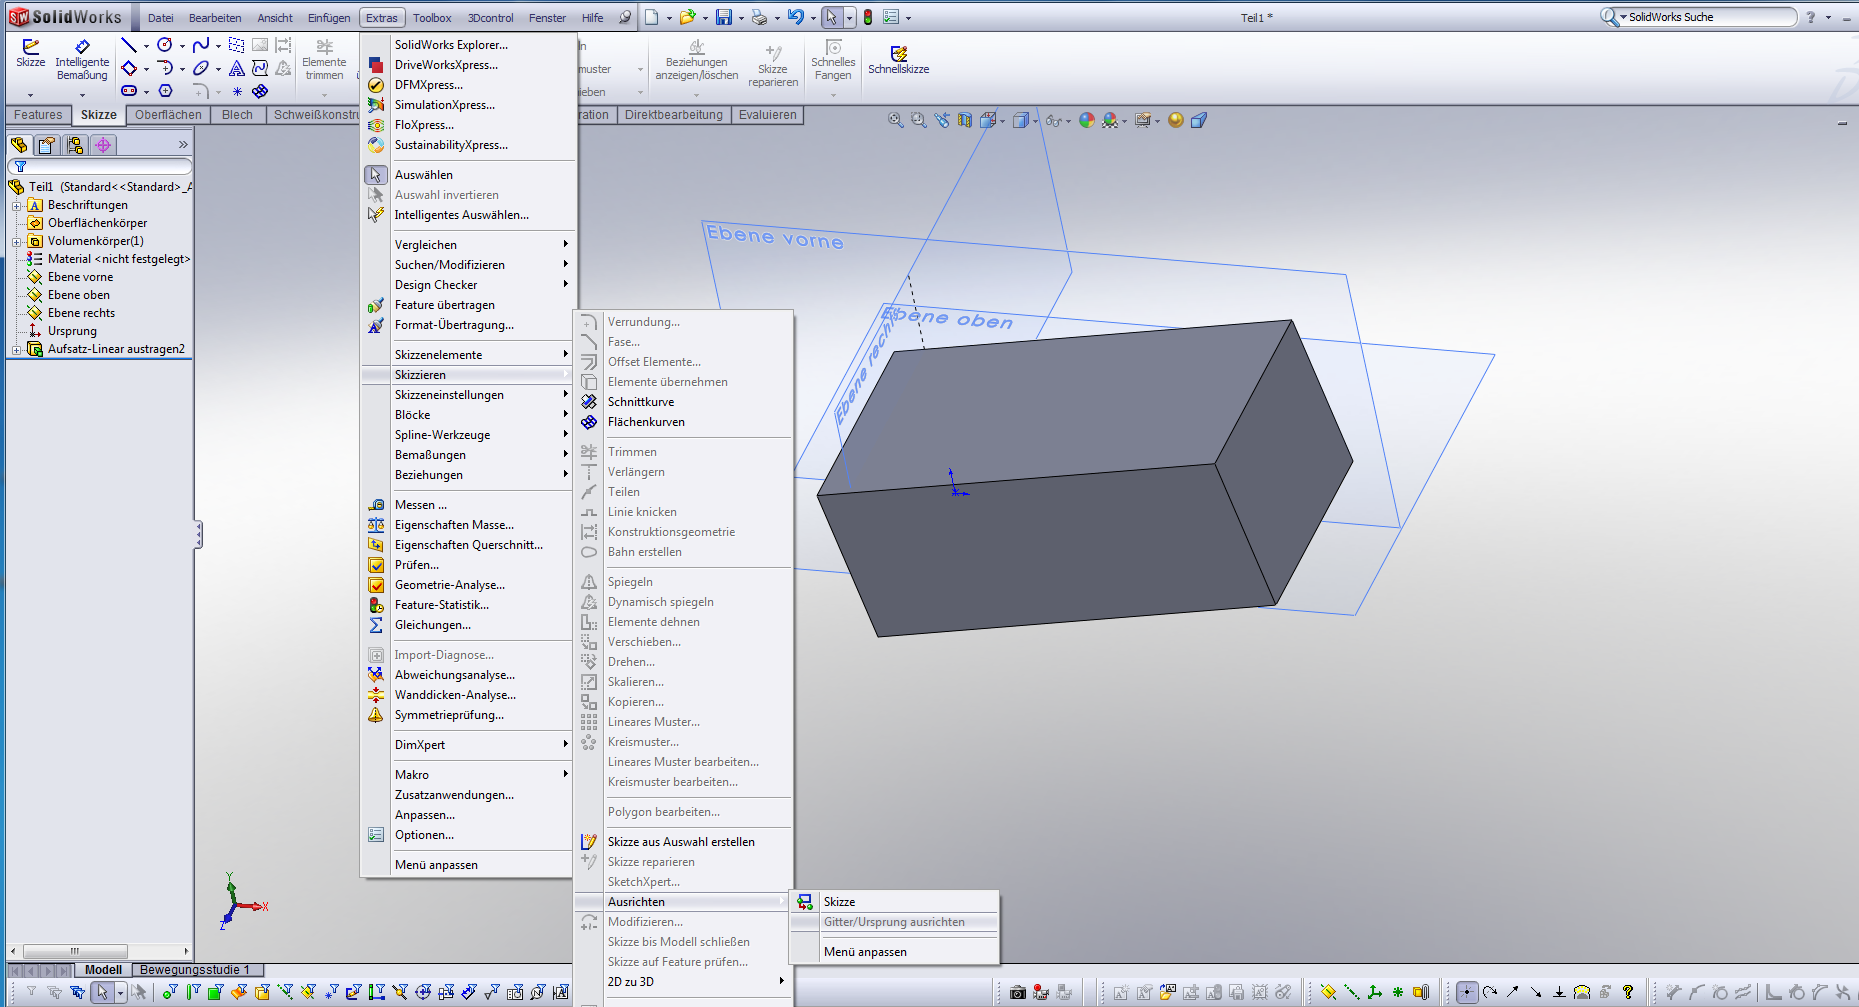The image size is (1859, 1007).
Task: Open the FeatureManager design tree tab
Action: (x=19, y=145)
